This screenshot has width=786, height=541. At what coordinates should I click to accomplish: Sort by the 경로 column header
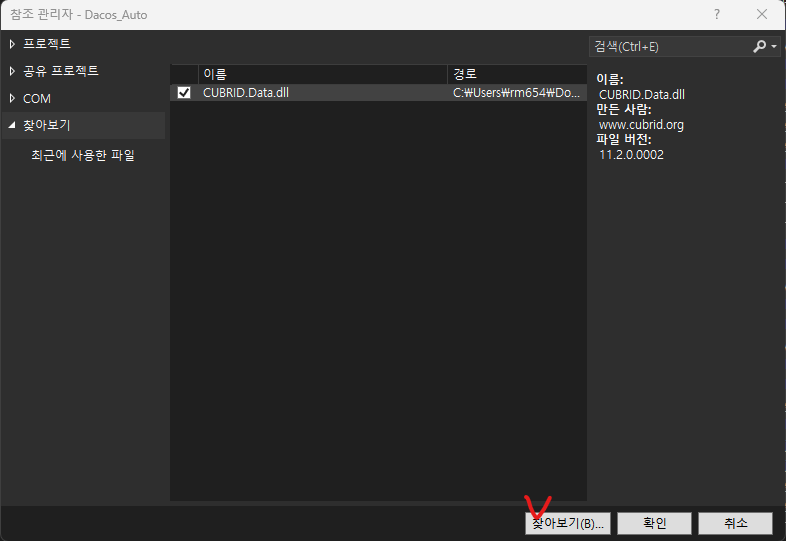click(517, 74)
